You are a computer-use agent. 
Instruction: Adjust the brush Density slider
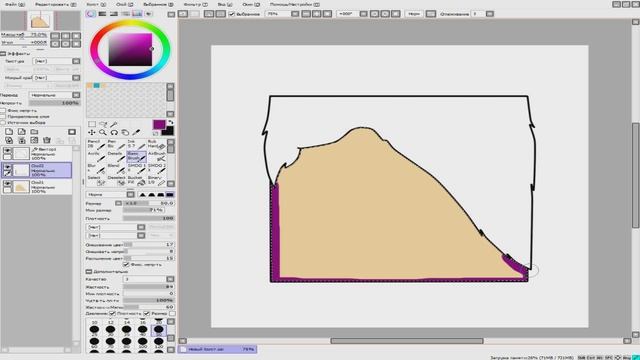click(x=149, y=218)
